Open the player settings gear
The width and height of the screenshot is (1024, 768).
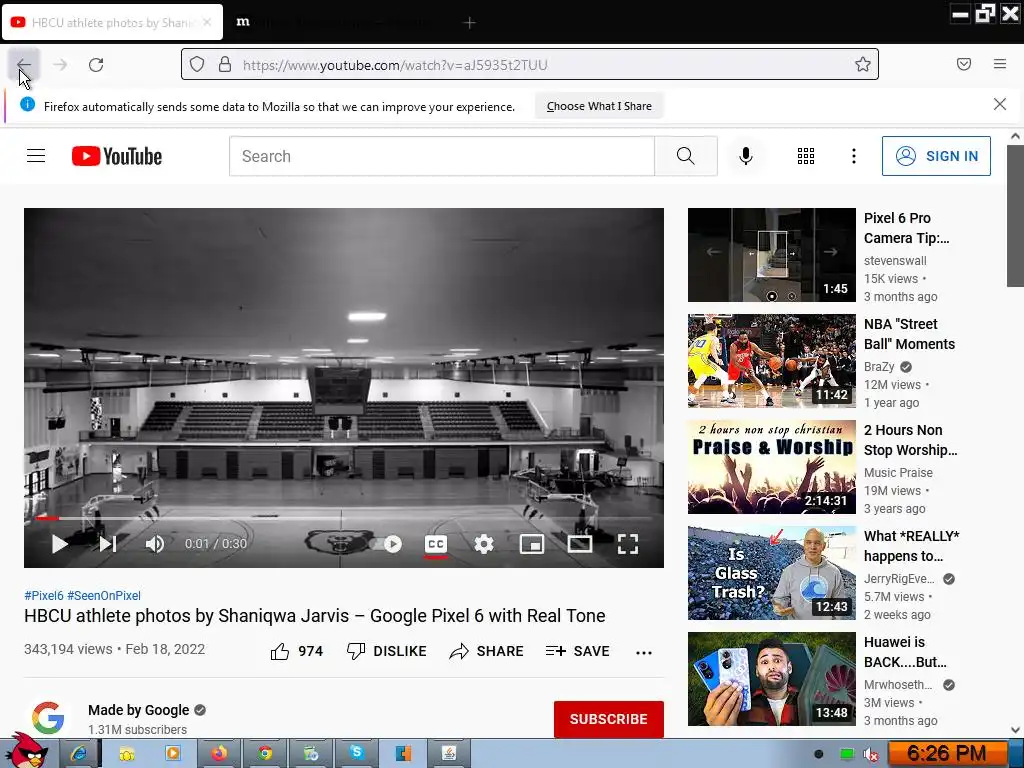tap(484, 544)
